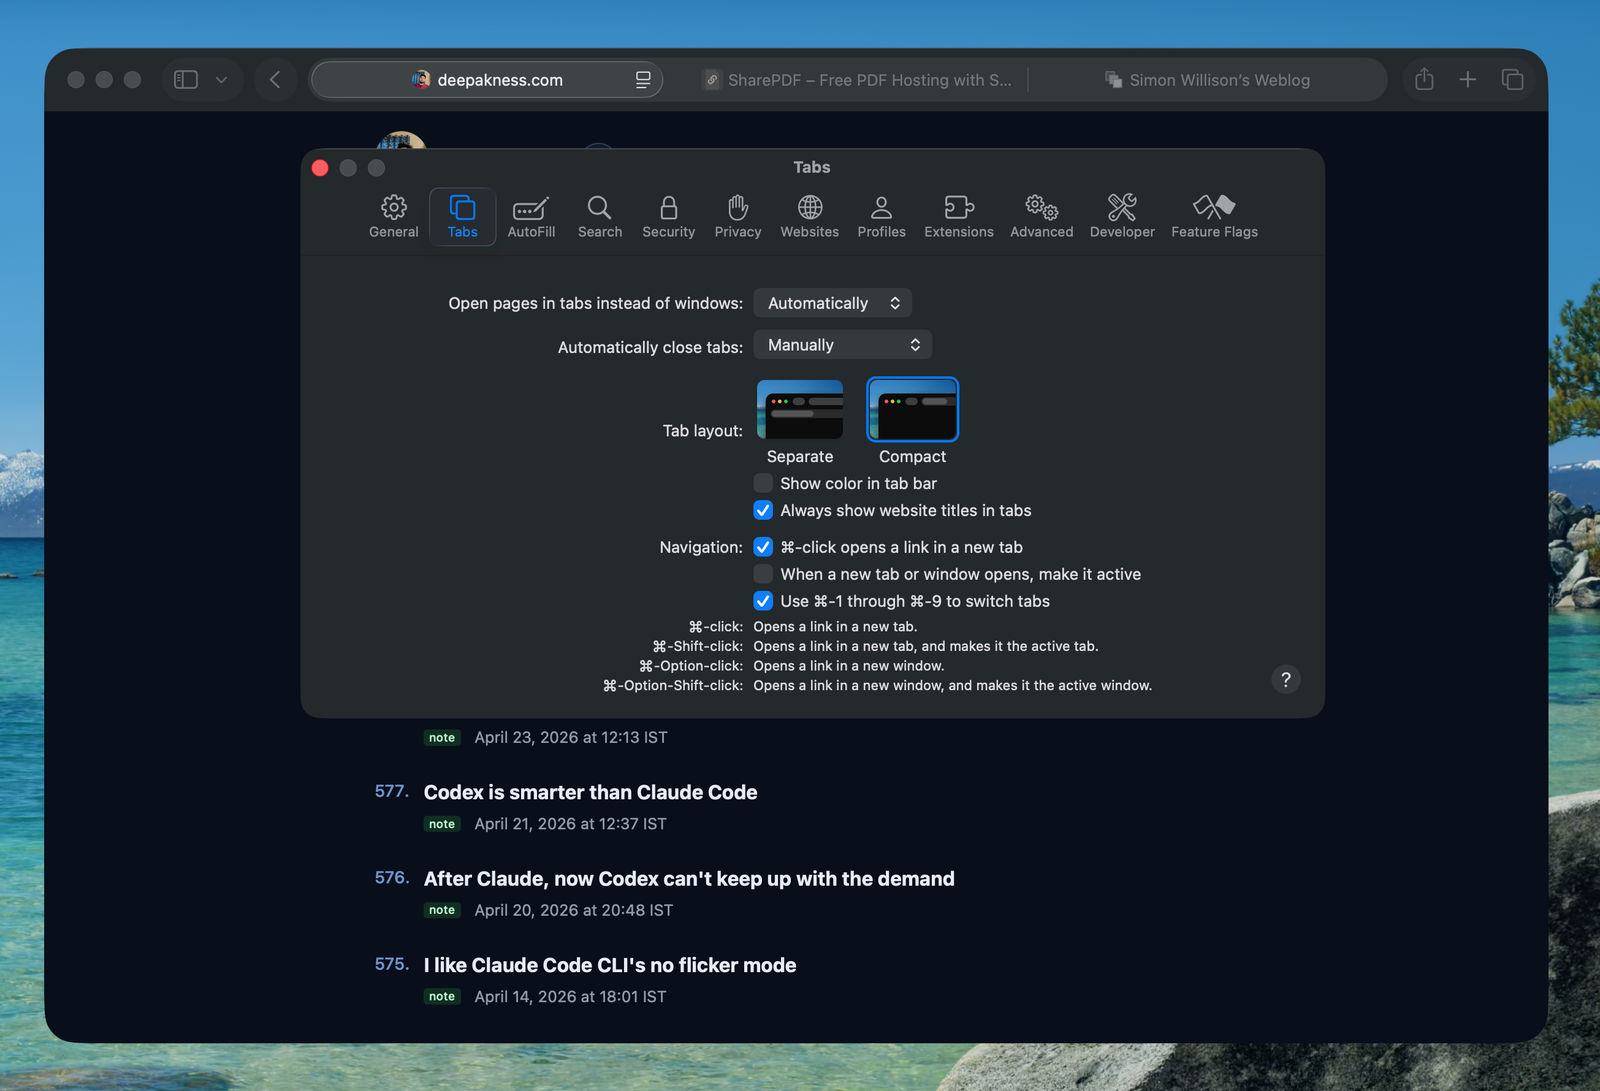1600x1091 pixels.
Task: Enable Show color in tab bar
Action: pos(764,484)
